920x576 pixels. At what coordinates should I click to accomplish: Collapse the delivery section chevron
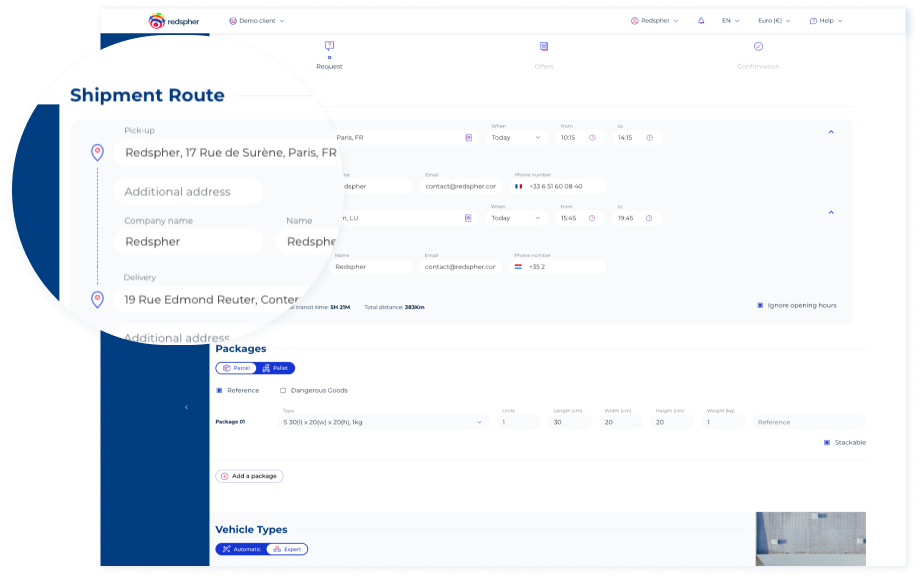[x=831, y=212]
